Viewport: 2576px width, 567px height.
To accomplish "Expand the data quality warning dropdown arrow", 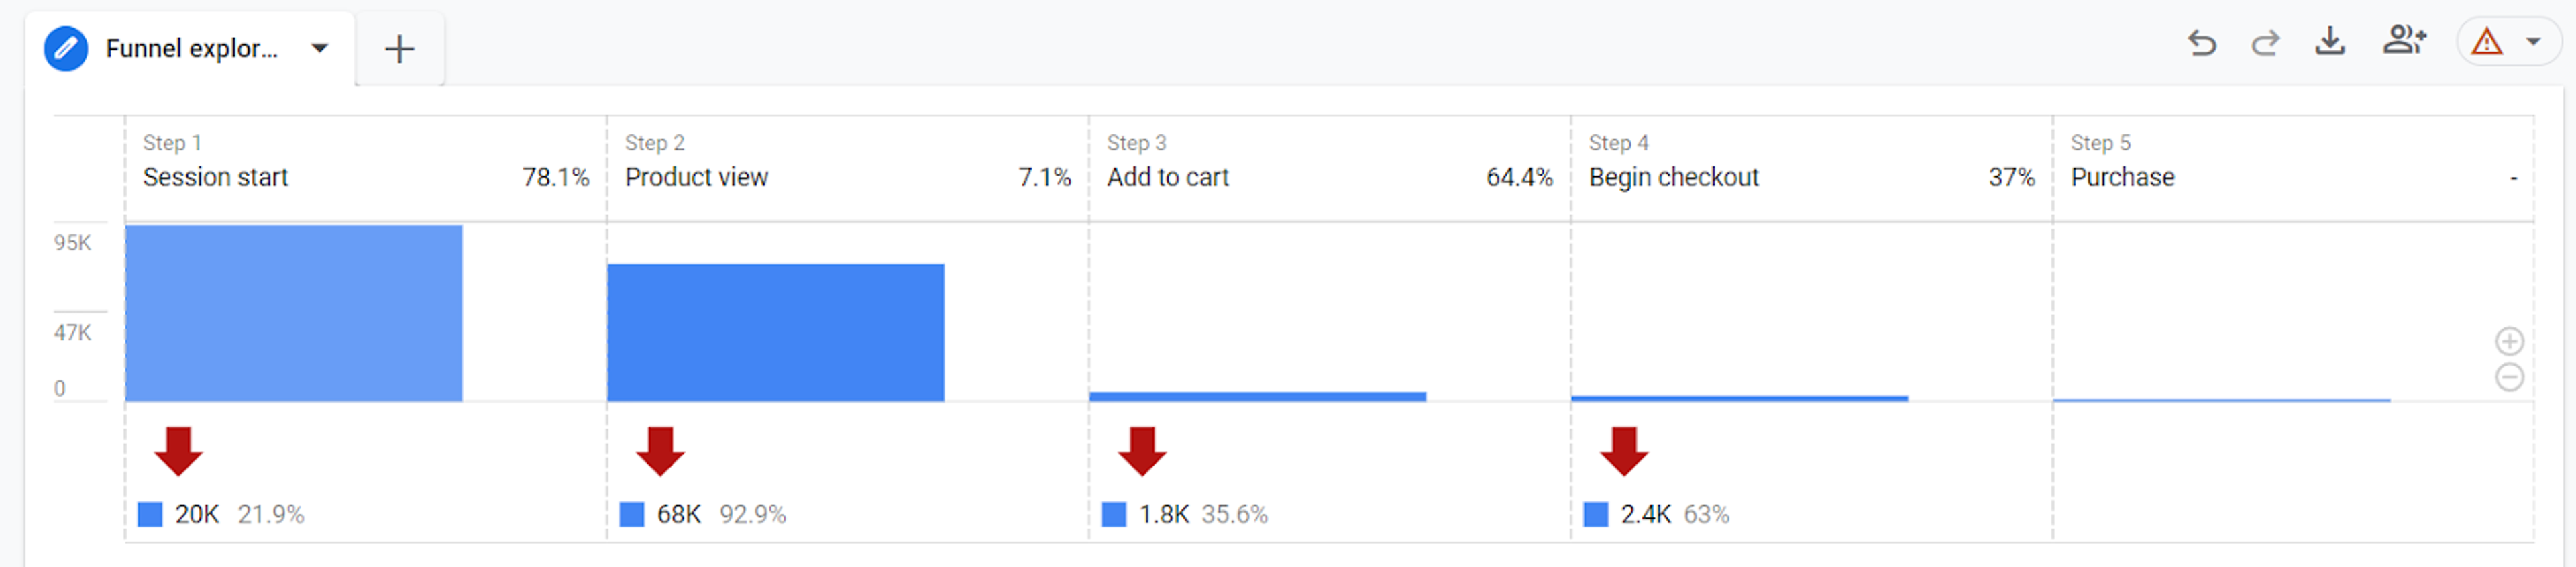I will [x=2533, y=42].
